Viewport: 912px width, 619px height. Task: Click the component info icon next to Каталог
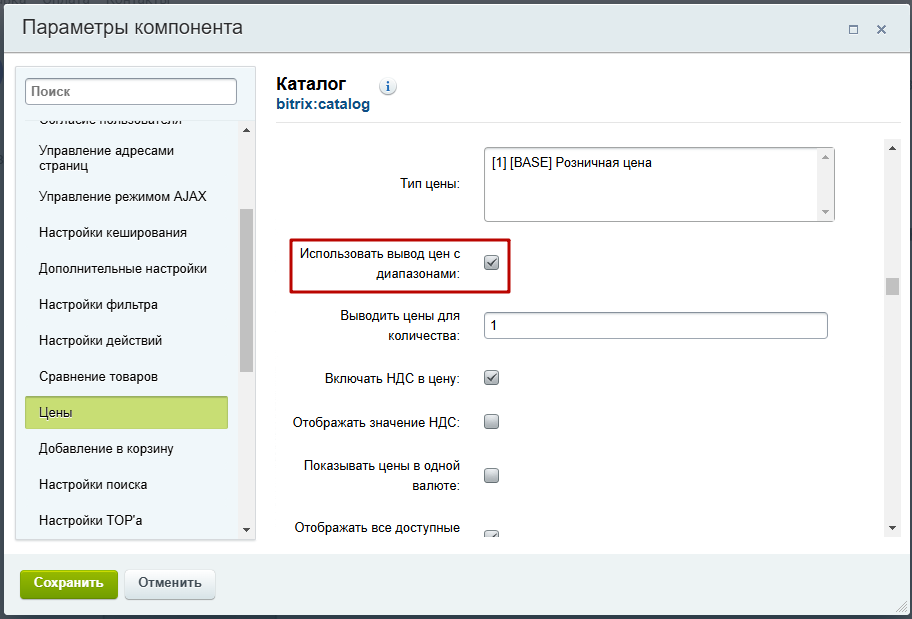point(388,87)
